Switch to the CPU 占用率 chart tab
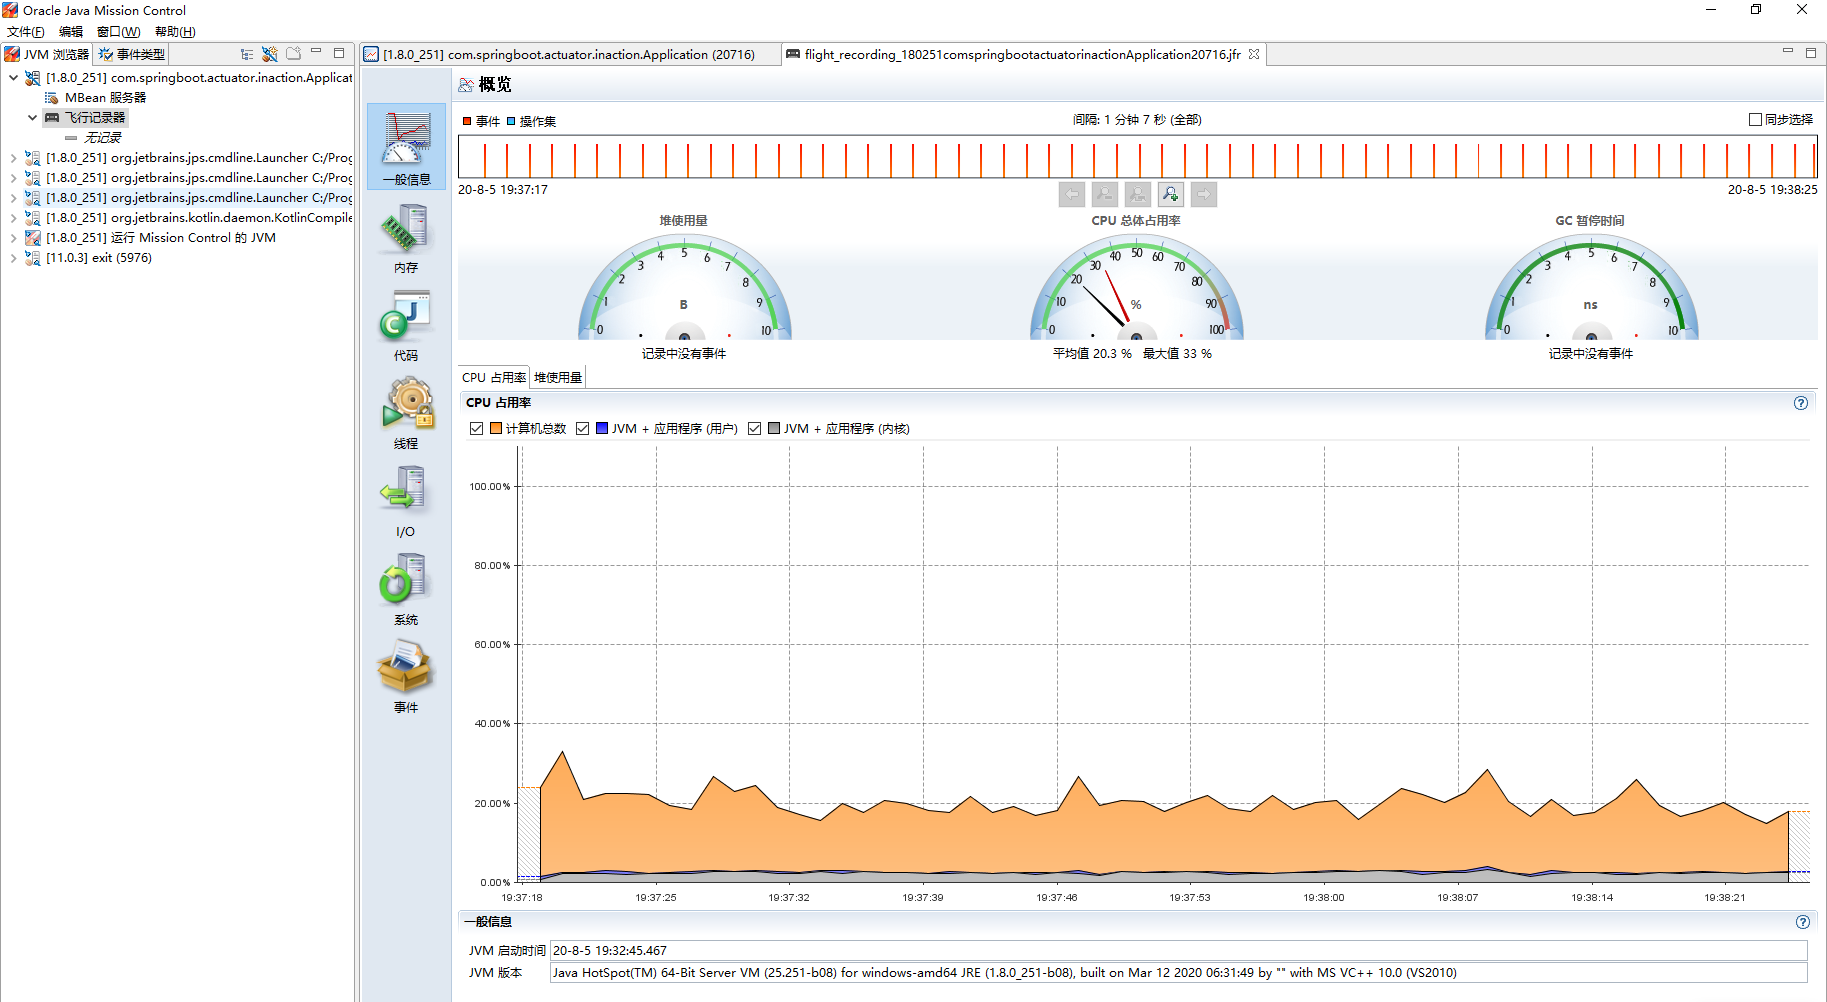The height and width of the screenshot is (1002, 1827). 494,377
